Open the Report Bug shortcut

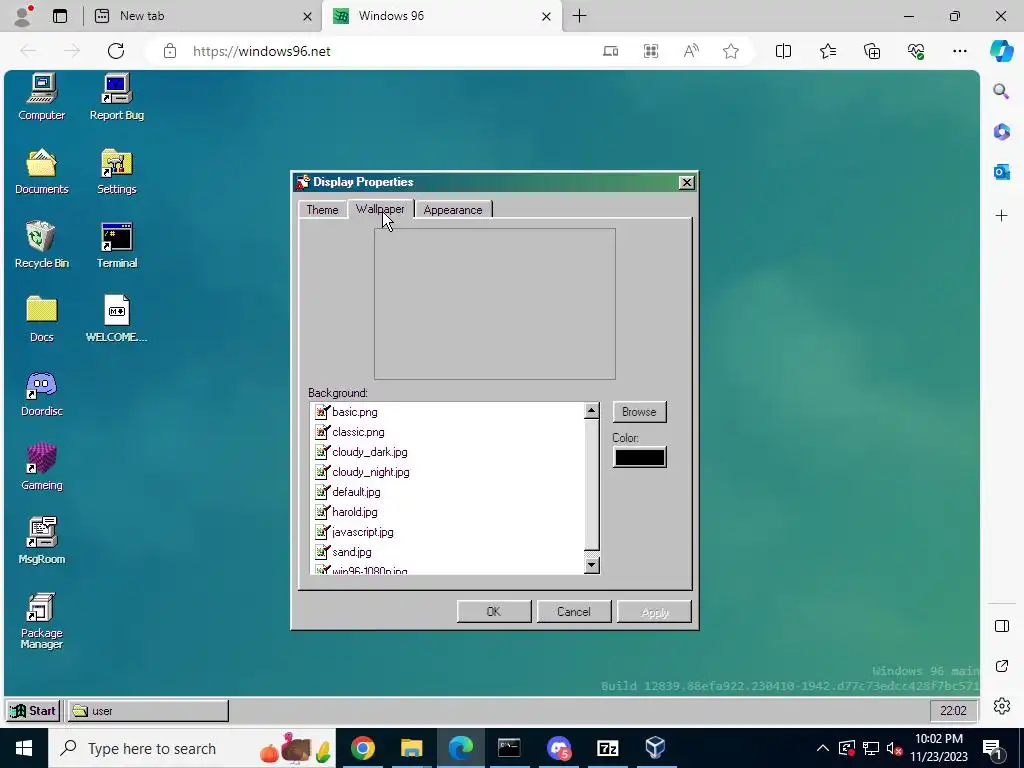117,98
